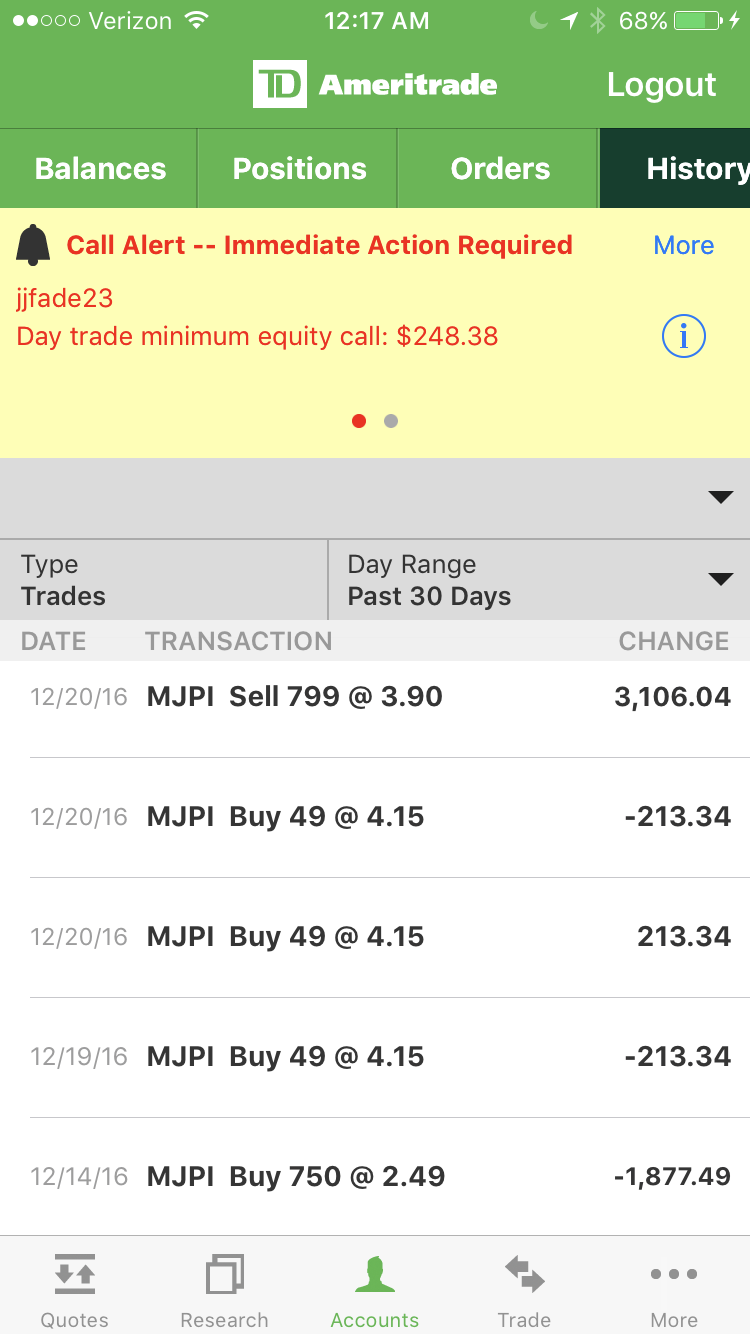The image size is (750, 1334).
Task: Open the Type Trades selector
Action: [x=164, y=580]
